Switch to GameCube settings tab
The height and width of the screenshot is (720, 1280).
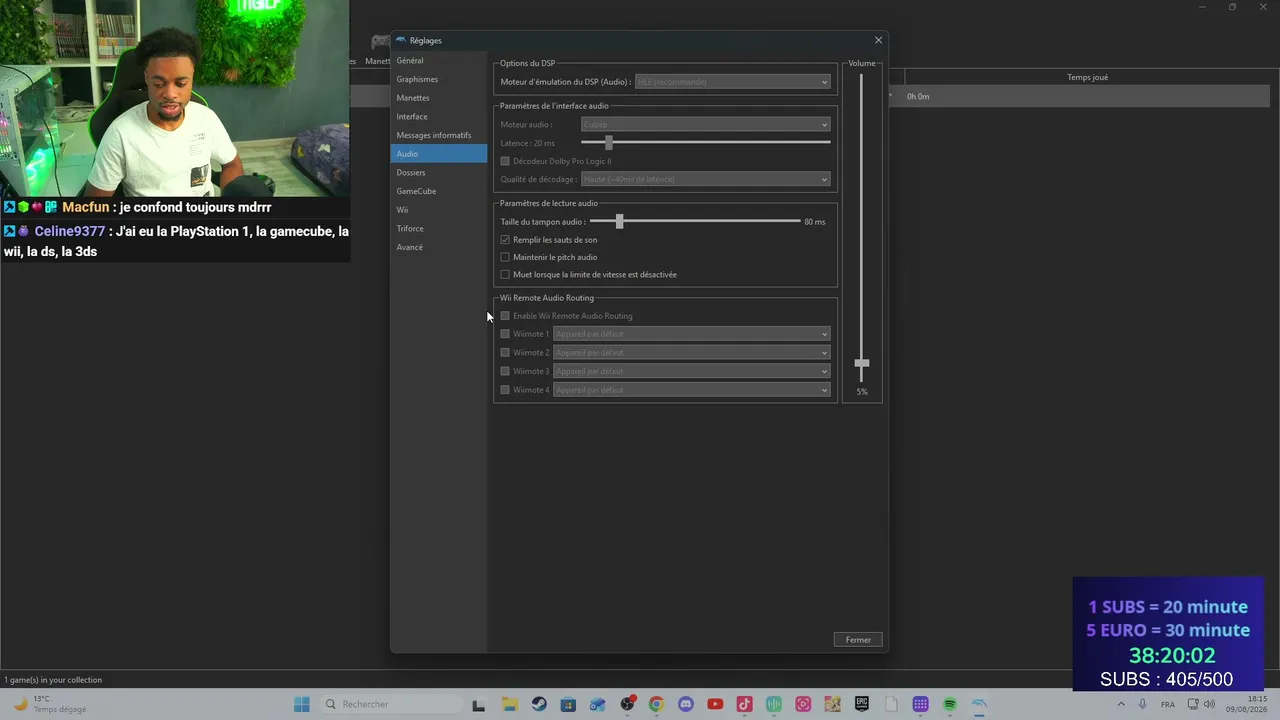point(438,191)
